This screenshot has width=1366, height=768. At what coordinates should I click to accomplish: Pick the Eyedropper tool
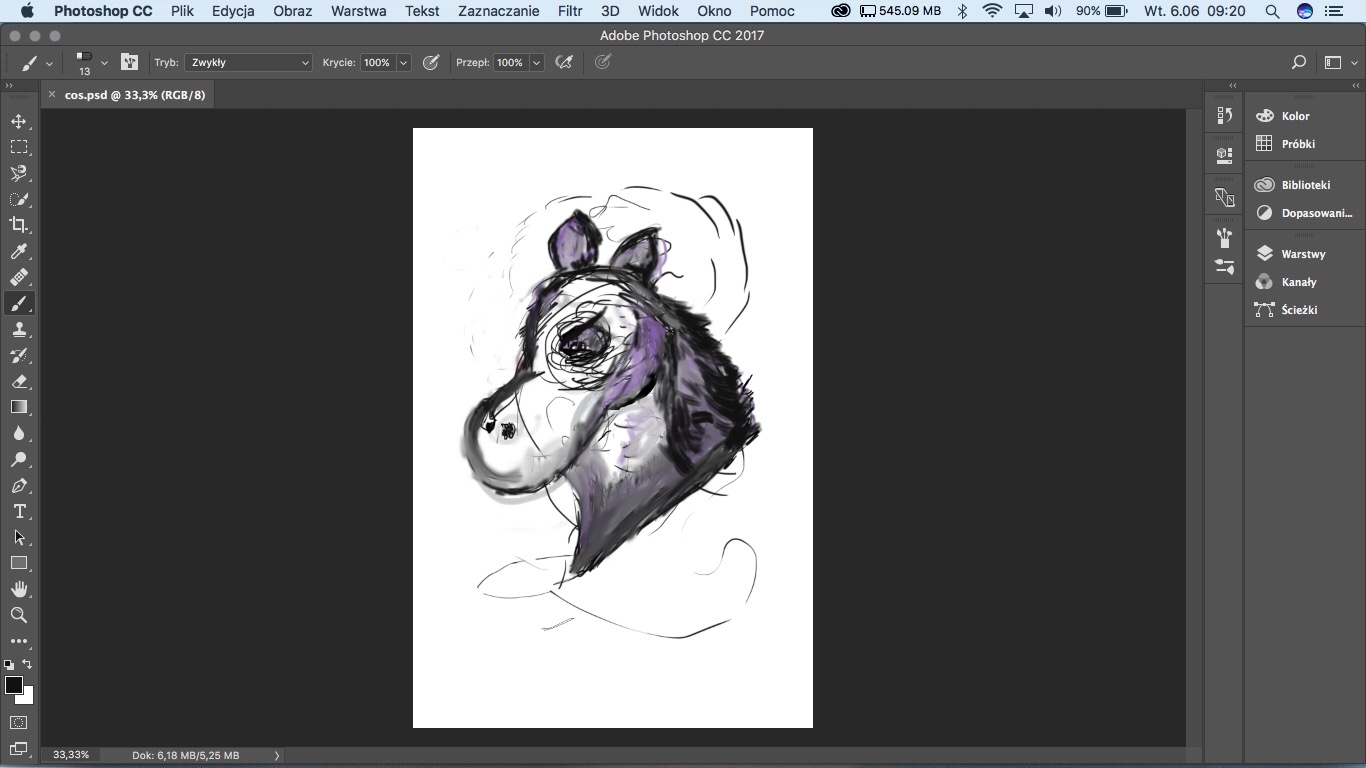pyautogui.click(x=19, y=251)
